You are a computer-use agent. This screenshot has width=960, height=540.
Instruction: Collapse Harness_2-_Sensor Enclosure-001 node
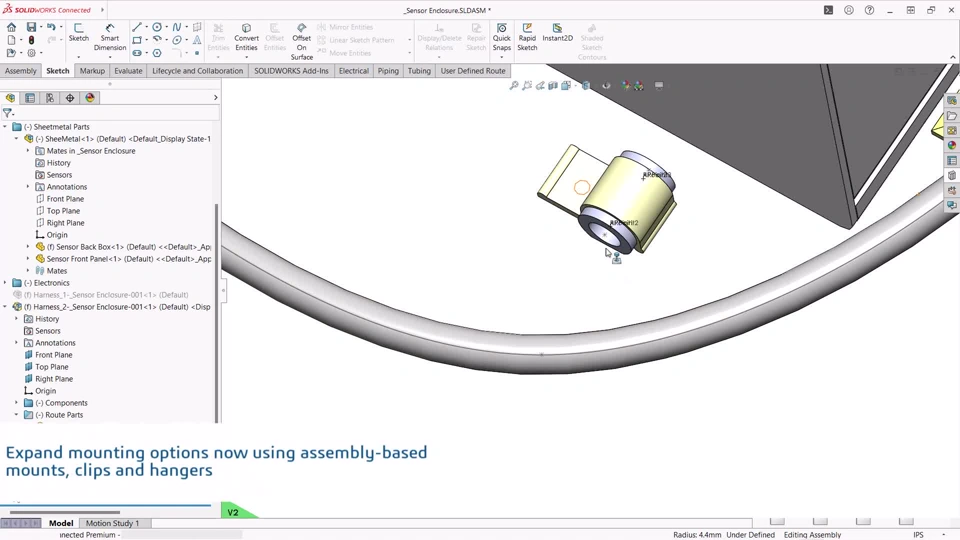click(6, 307)
